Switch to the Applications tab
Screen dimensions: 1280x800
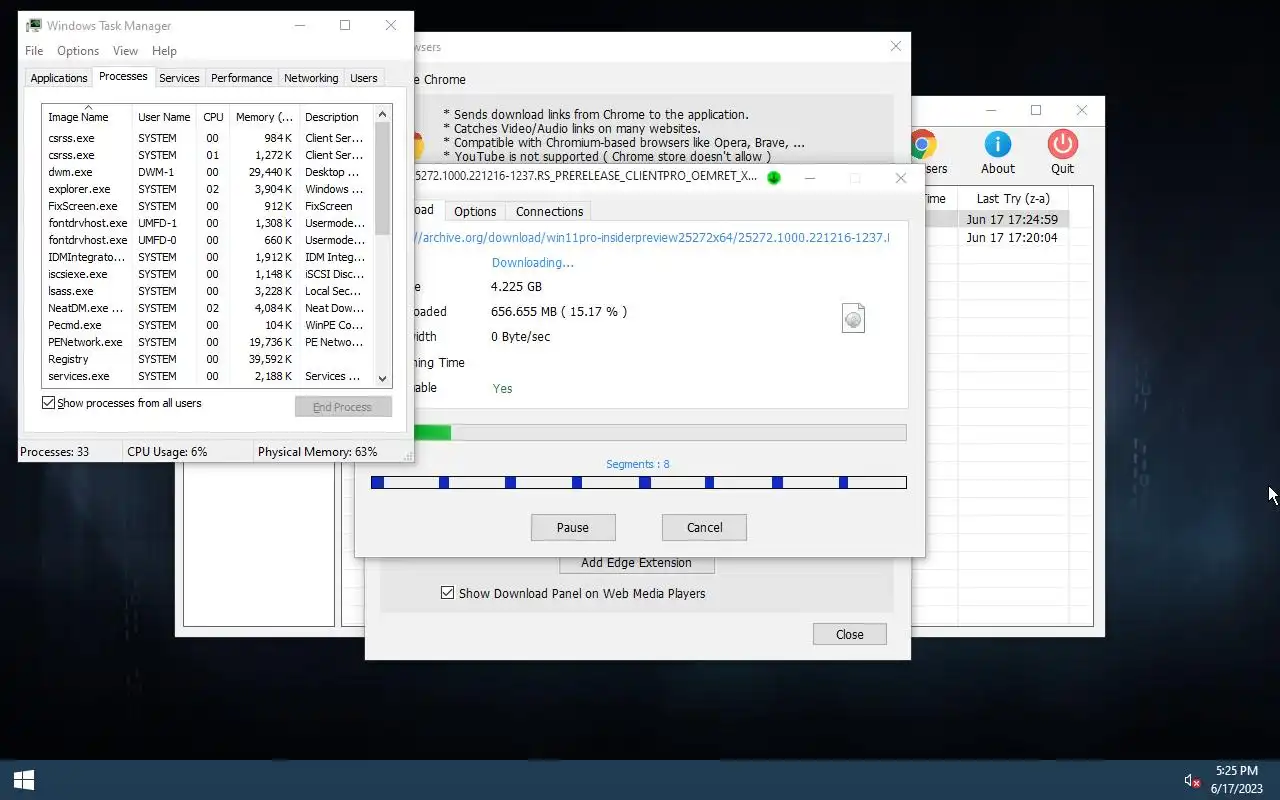pos(59,78)
